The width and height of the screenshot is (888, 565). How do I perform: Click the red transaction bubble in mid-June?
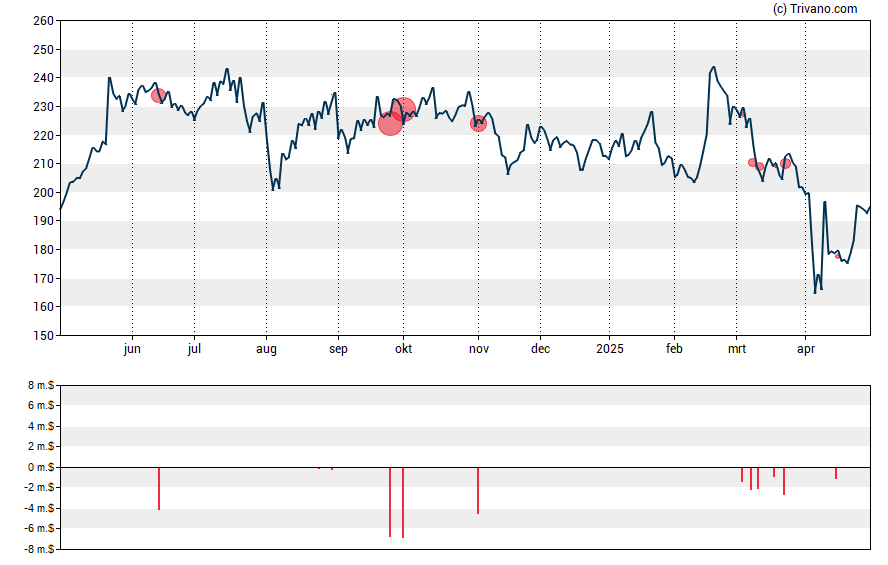pyautogui.click(x=159, y=95)
